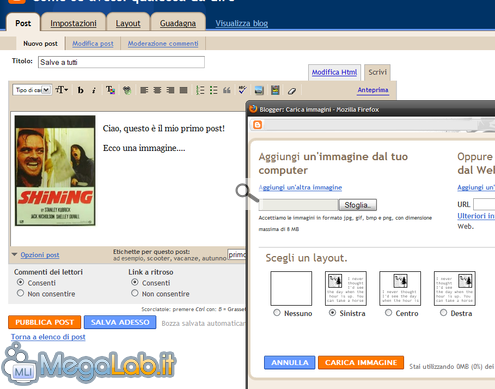The image size is (495, 389).
Task: Open the Guadagna tab
Action: (x=178, y=23)
